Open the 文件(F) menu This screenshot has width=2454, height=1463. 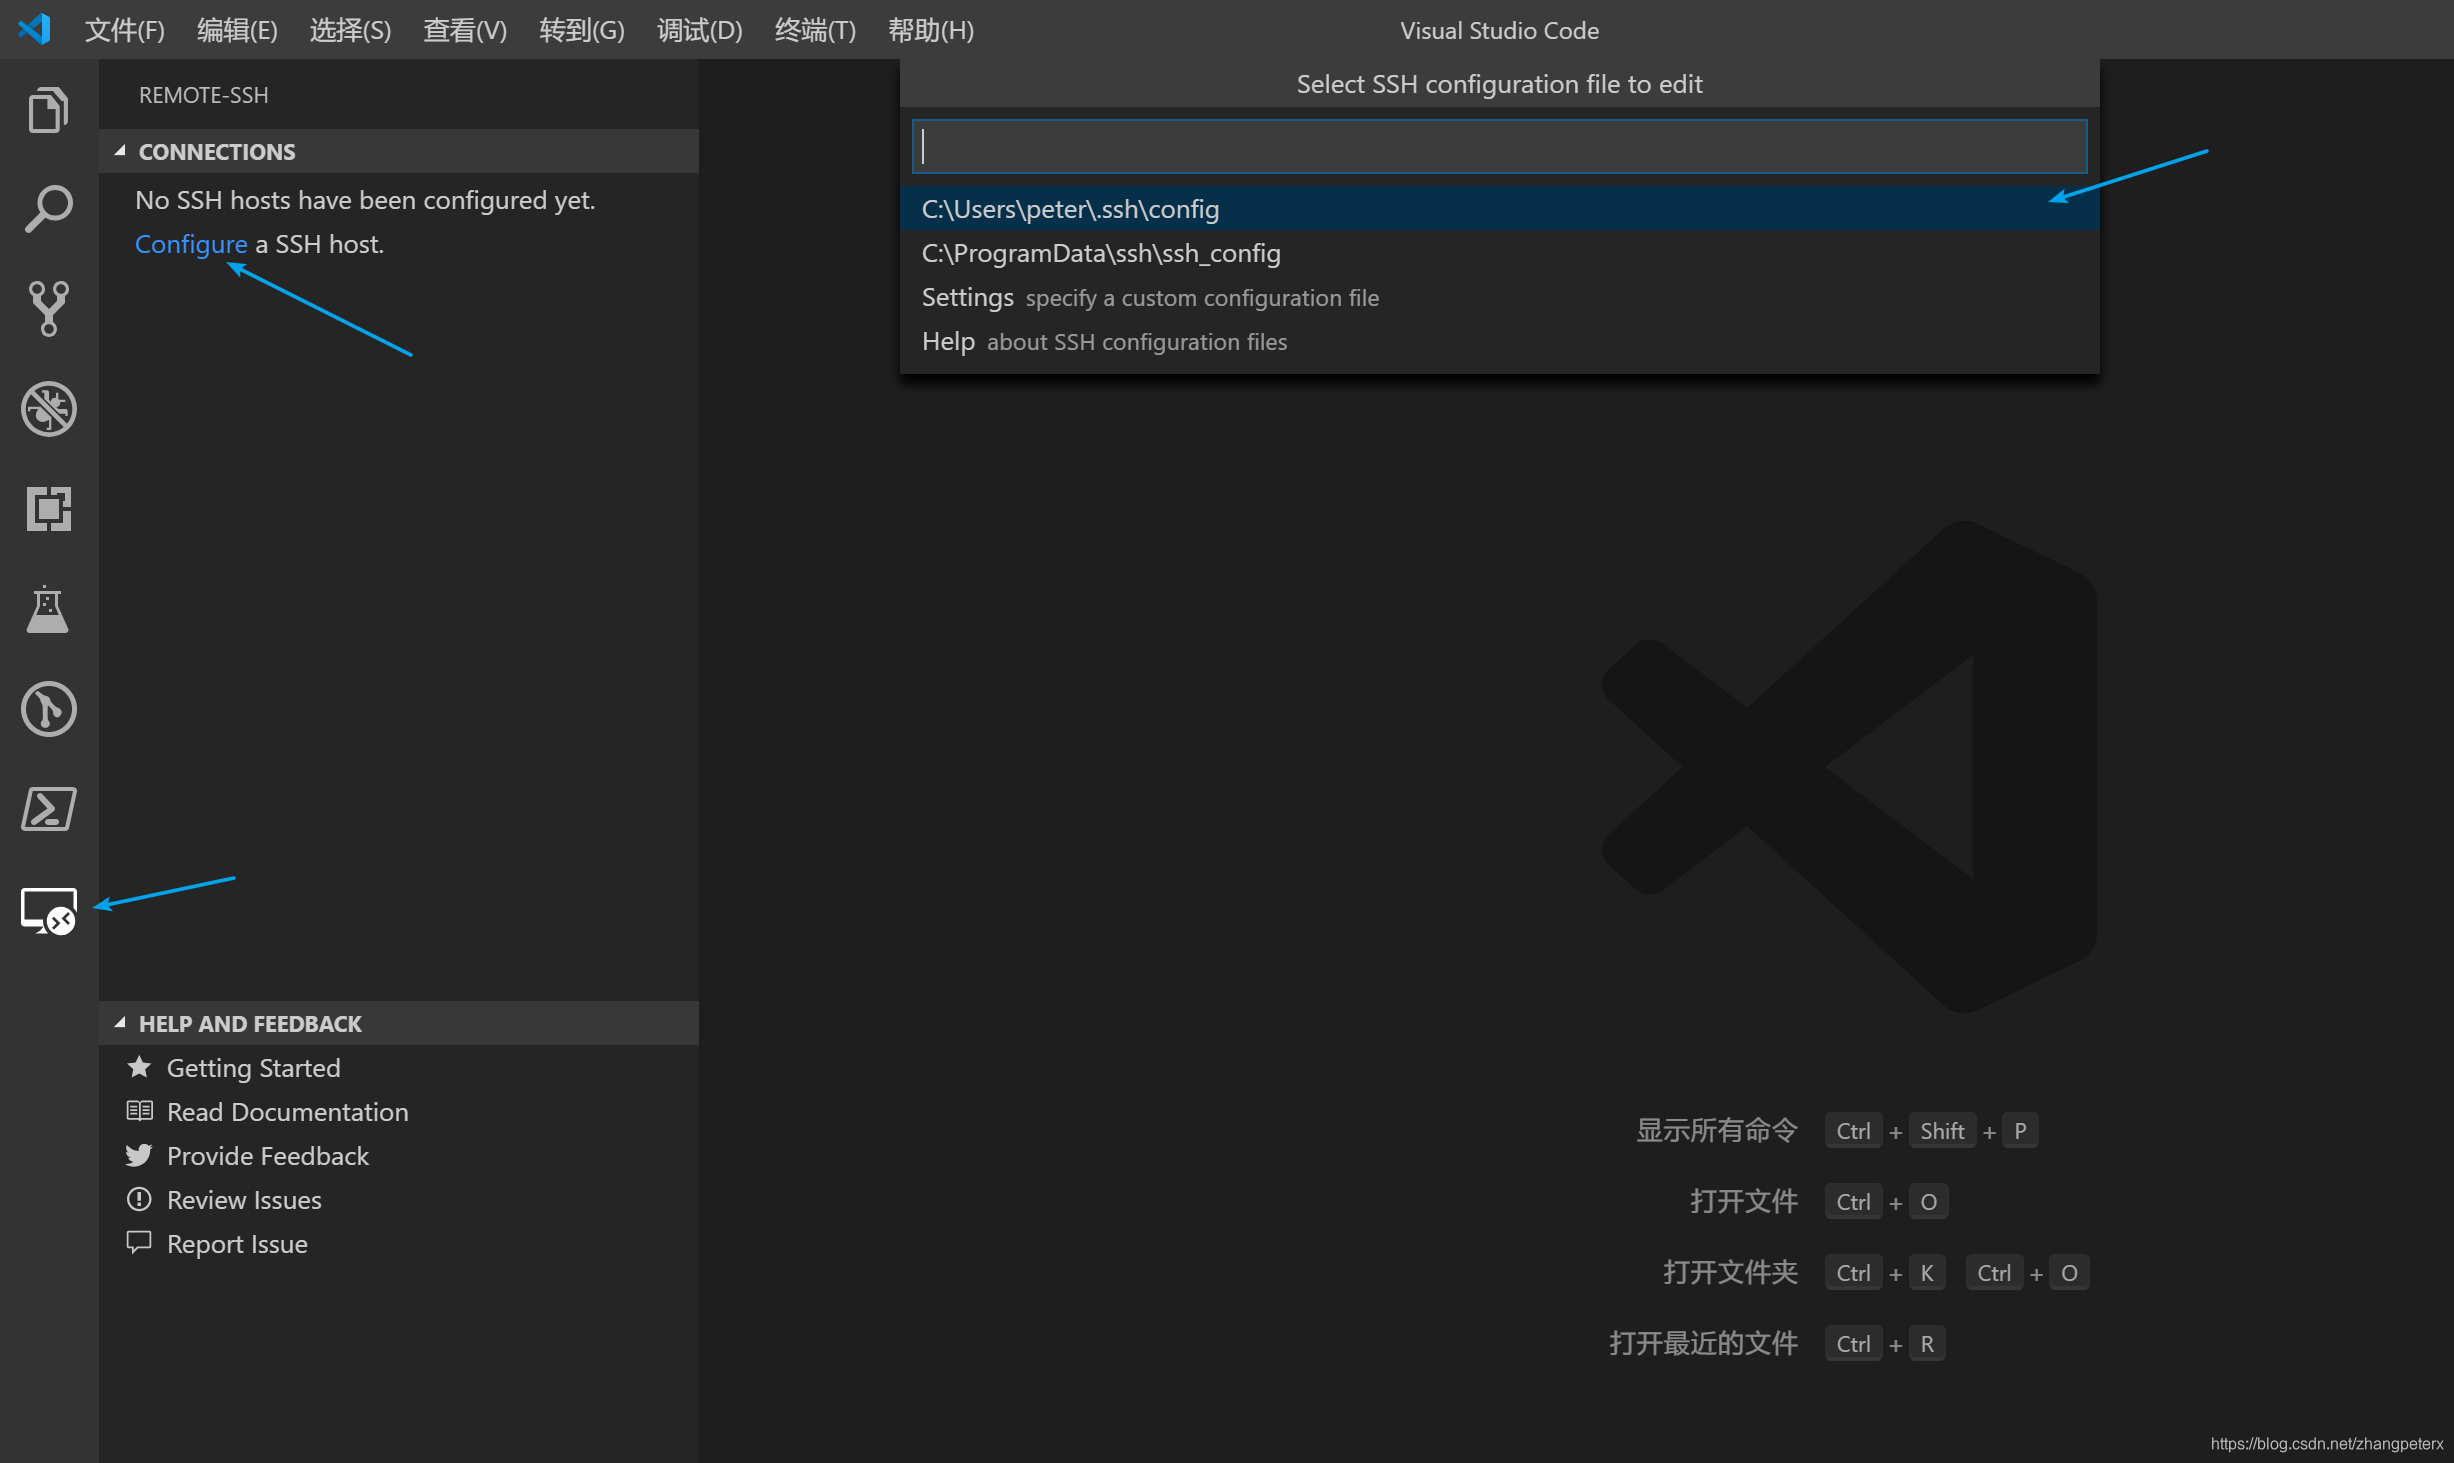(124, 30)
